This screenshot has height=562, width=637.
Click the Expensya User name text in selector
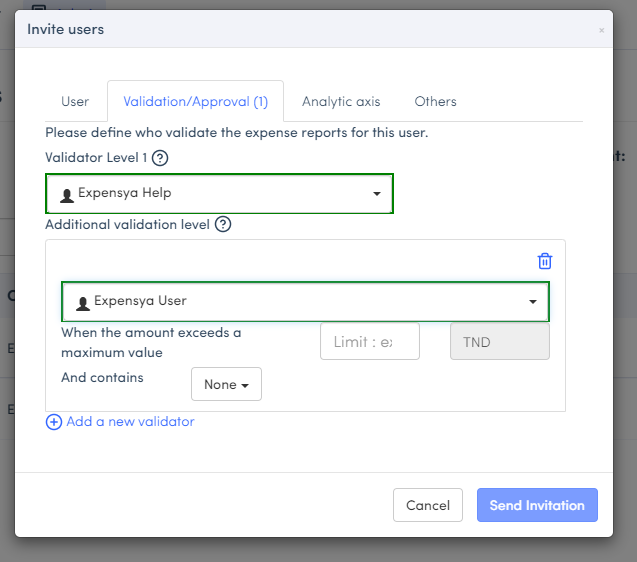[x=140, y=301]
